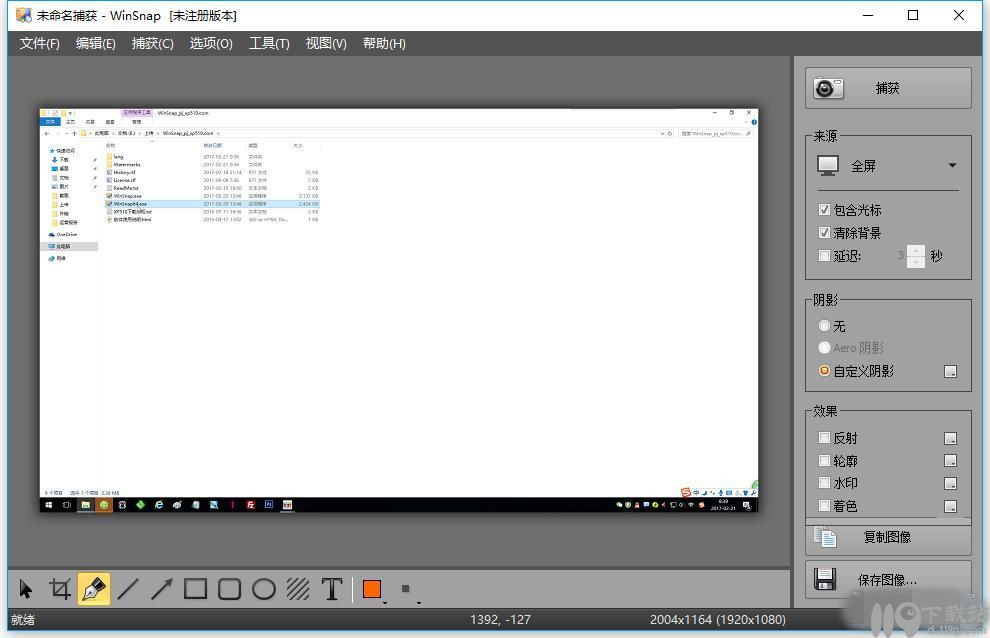Image resolution: width=990 pixels, height=638 pixels.
Task: Open the 编辑(E) menu
Action: (95, 44)
